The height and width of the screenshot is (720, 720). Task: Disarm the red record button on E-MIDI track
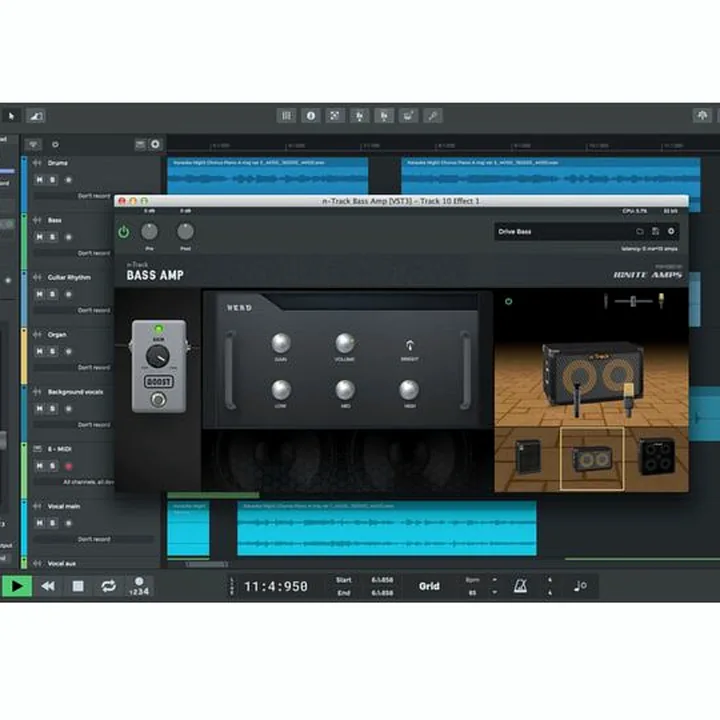point(68,467)
